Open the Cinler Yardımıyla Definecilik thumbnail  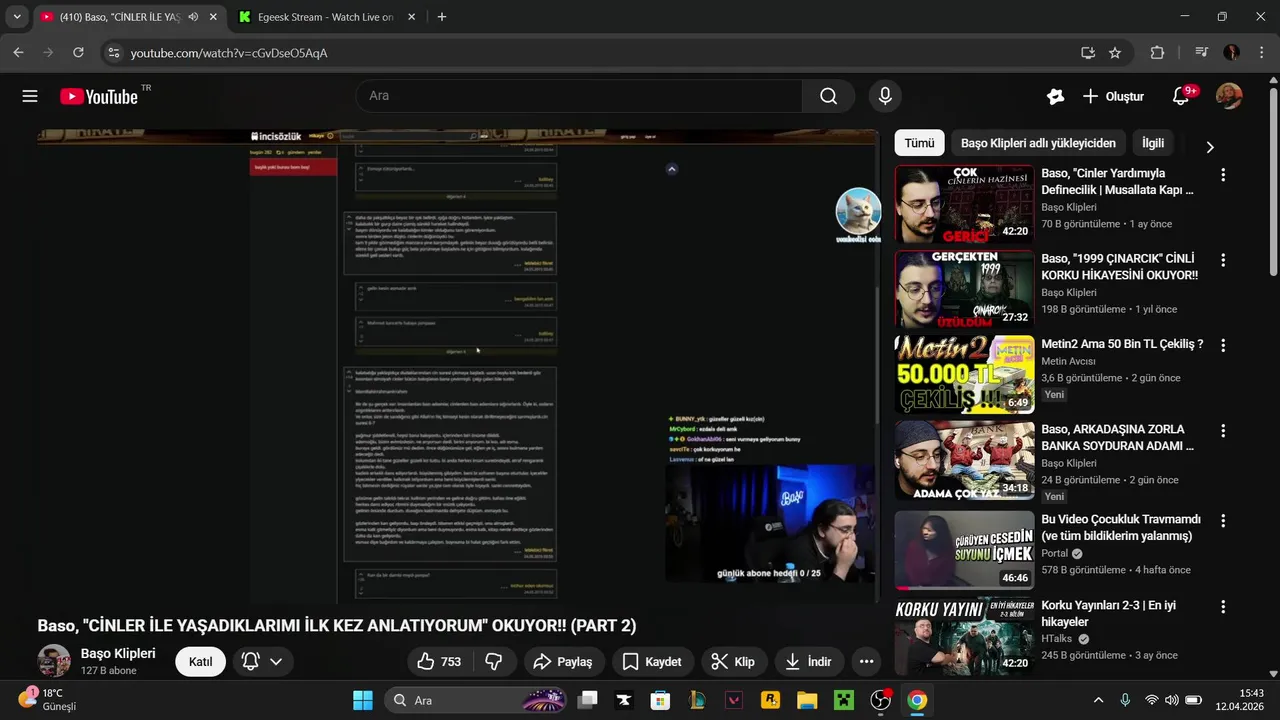[964, 204]
